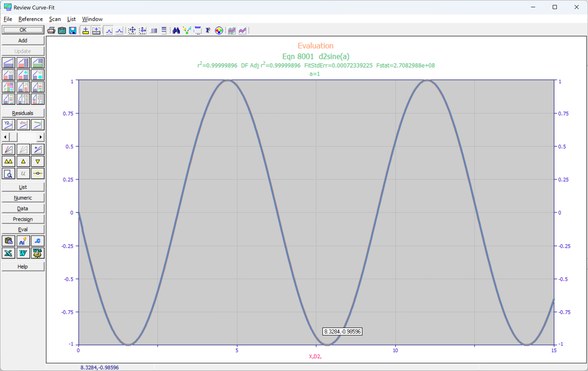The height and width of the screenshot is (371, 588).
Task: Click the gray tray upload icon in the toolbar
Action: (x=96, y=30)
